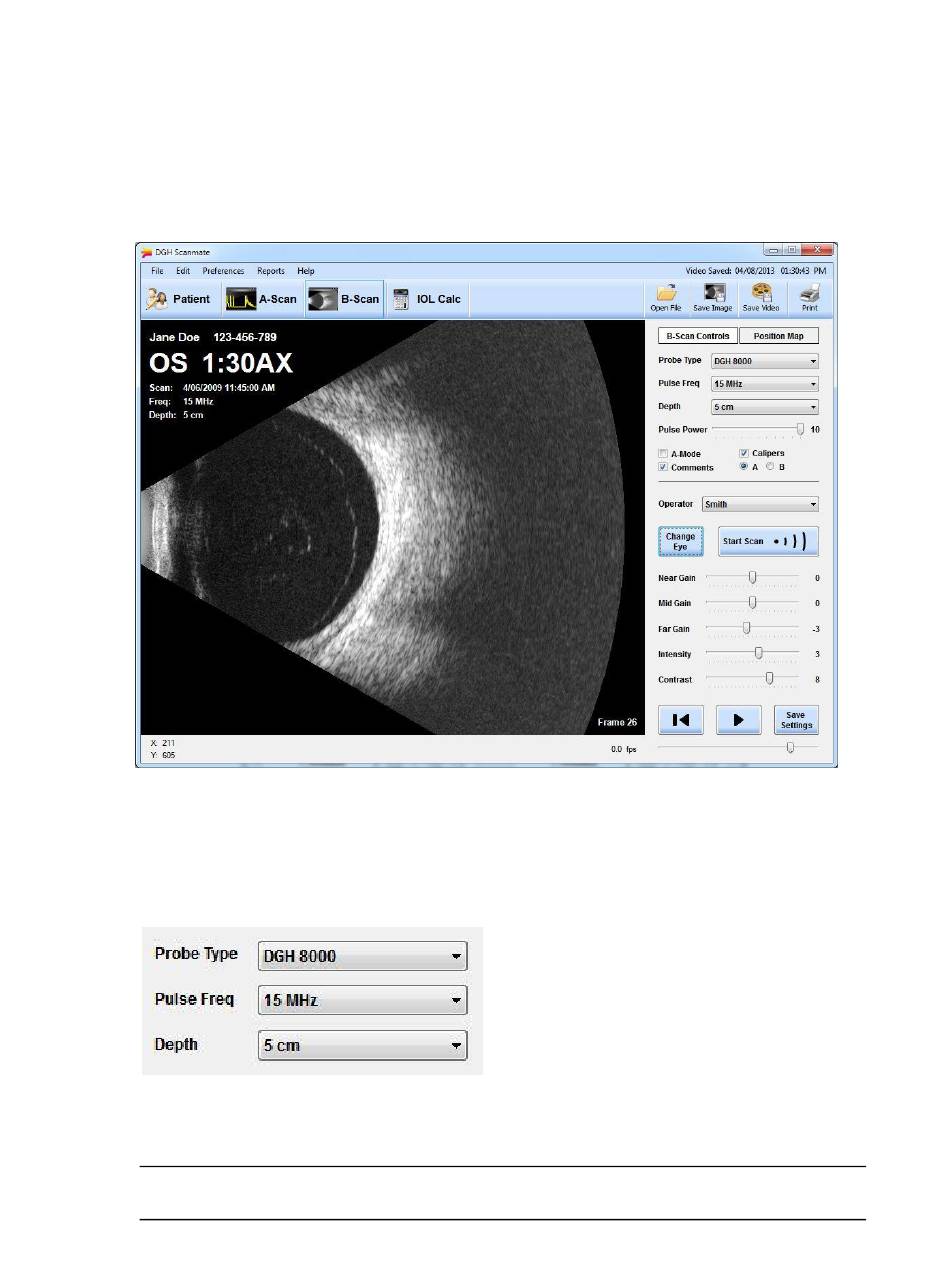Click the skip-to-first-frame button
The height and width of the screenshot is (1267, 950).
[681, 720]
